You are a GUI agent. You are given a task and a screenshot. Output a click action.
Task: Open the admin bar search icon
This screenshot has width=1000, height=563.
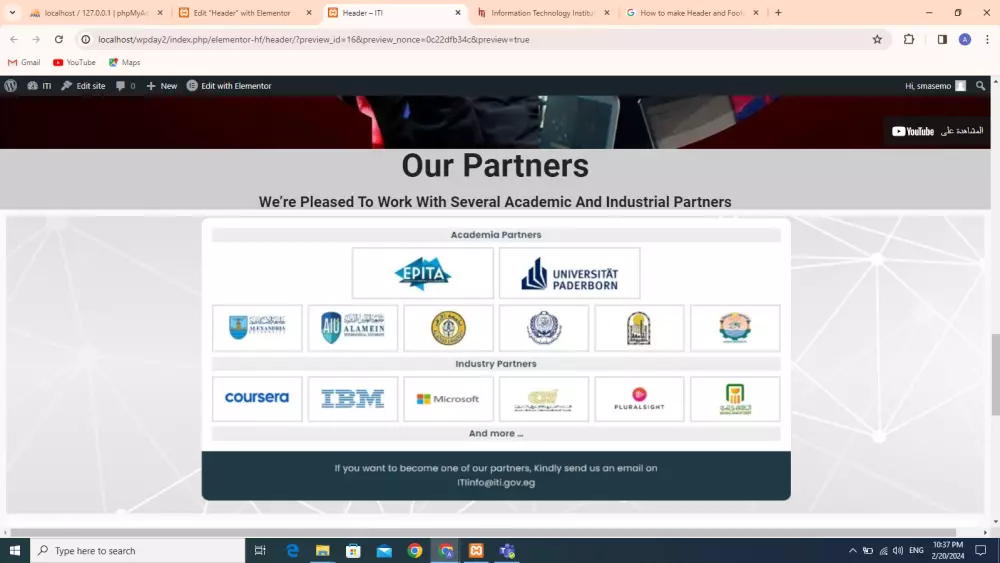[980, 85]
